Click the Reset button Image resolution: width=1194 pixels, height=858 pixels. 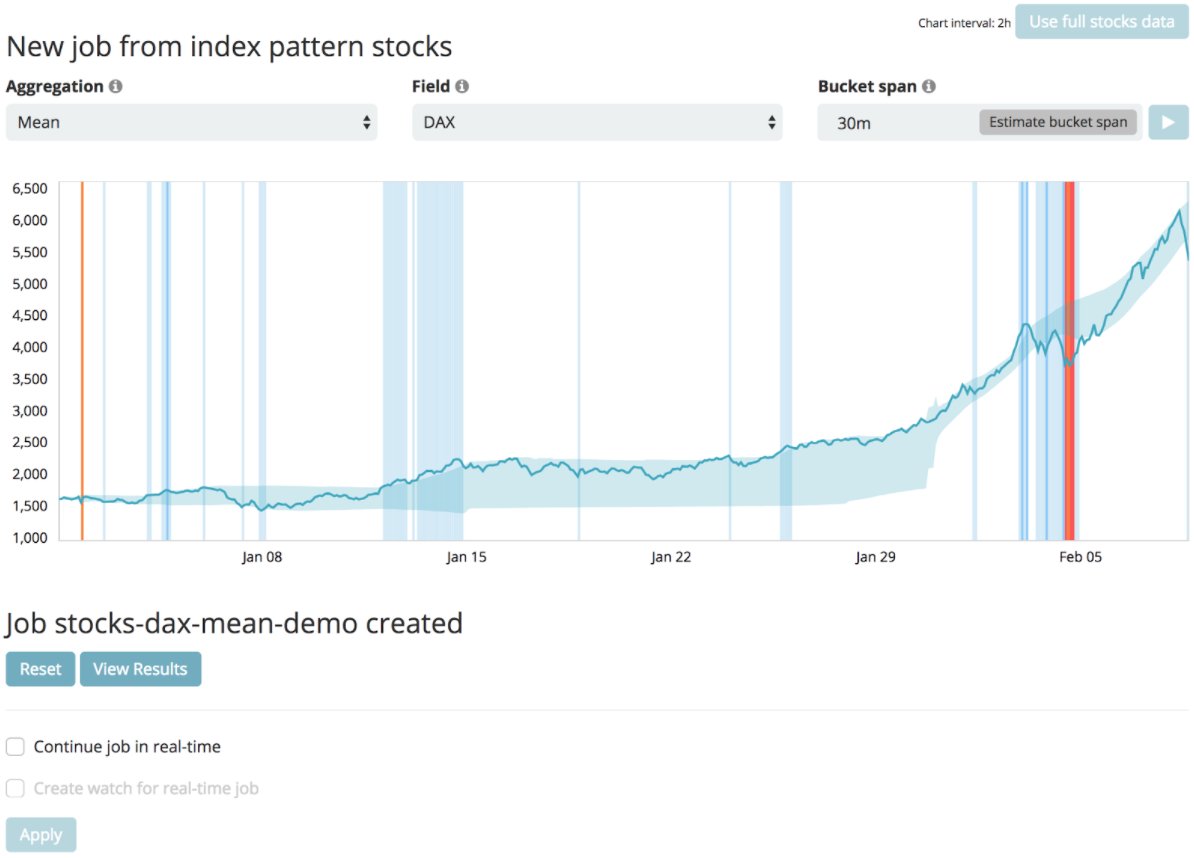point(40,669)
